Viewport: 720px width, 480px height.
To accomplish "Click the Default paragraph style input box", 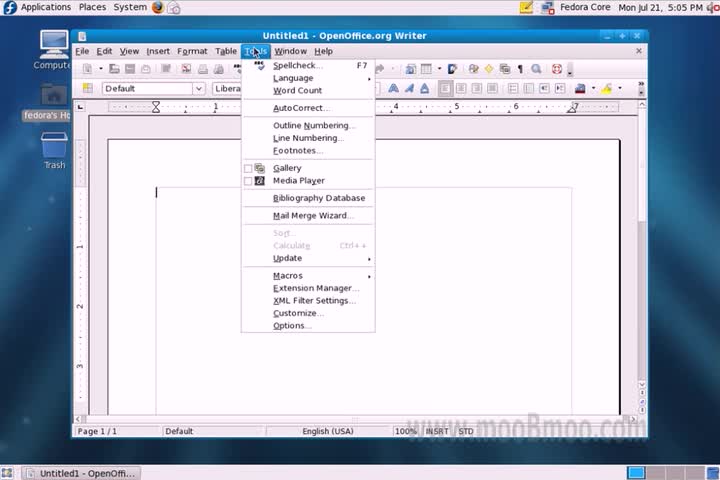I will tap(147, 88).
